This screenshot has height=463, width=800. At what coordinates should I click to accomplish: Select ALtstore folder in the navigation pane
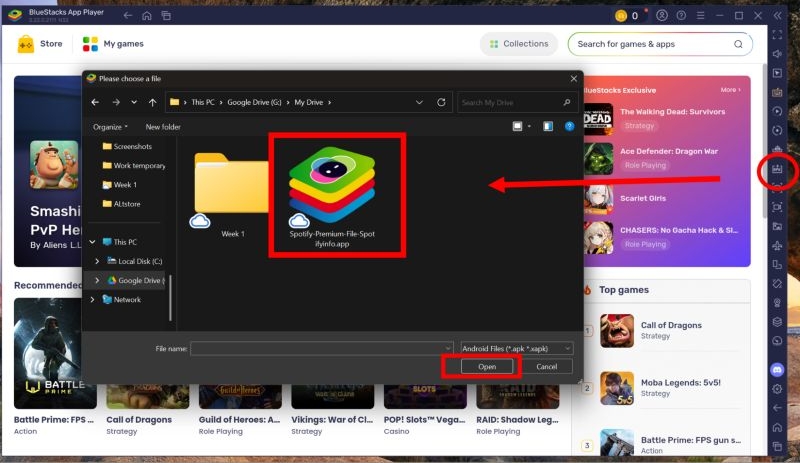pyautogui.click(x=121, y=204)
